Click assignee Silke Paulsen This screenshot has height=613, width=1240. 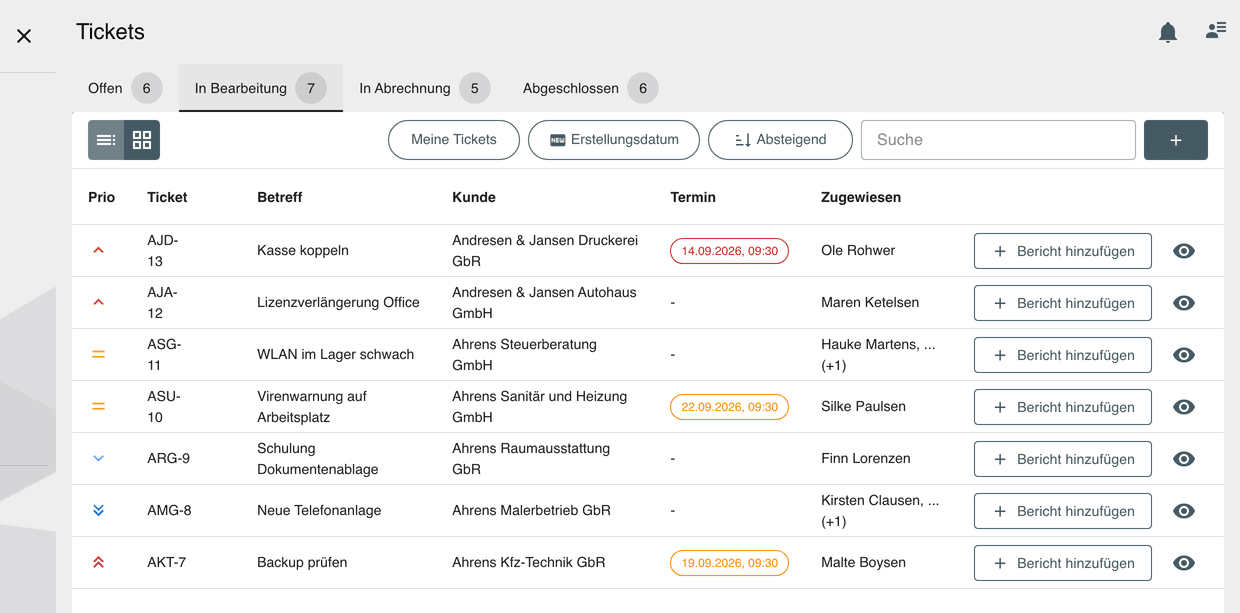[864, 406]
